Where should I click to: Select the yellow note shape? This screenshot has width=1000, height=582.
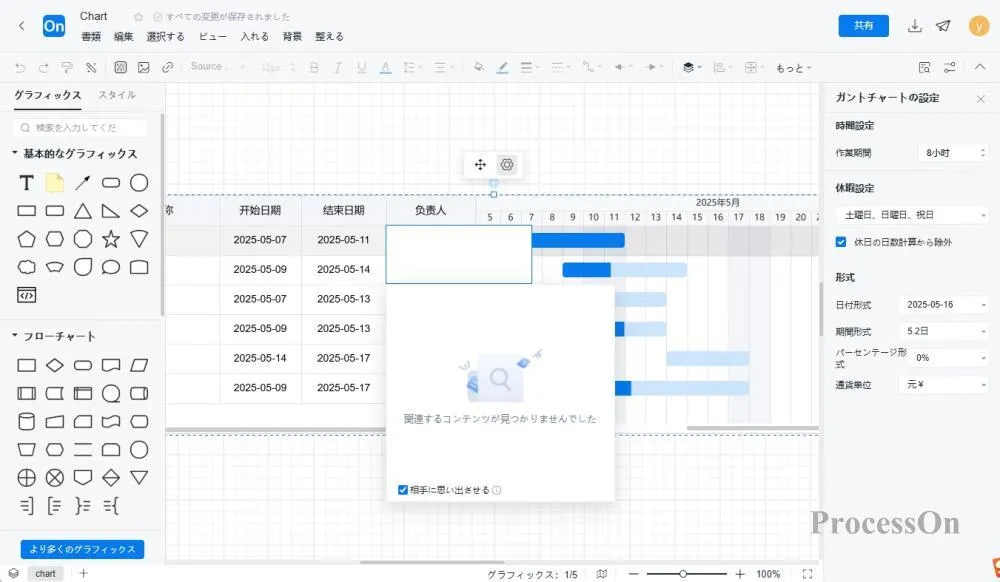point(55,183)
